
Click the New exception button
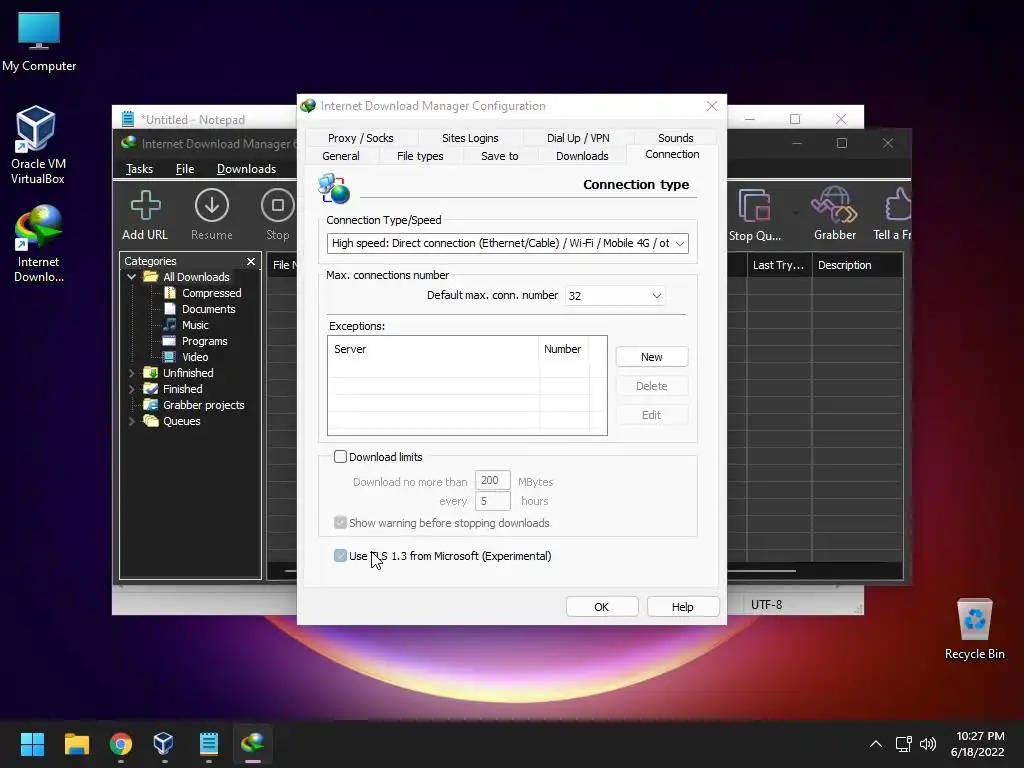click(x=652, y=357)
